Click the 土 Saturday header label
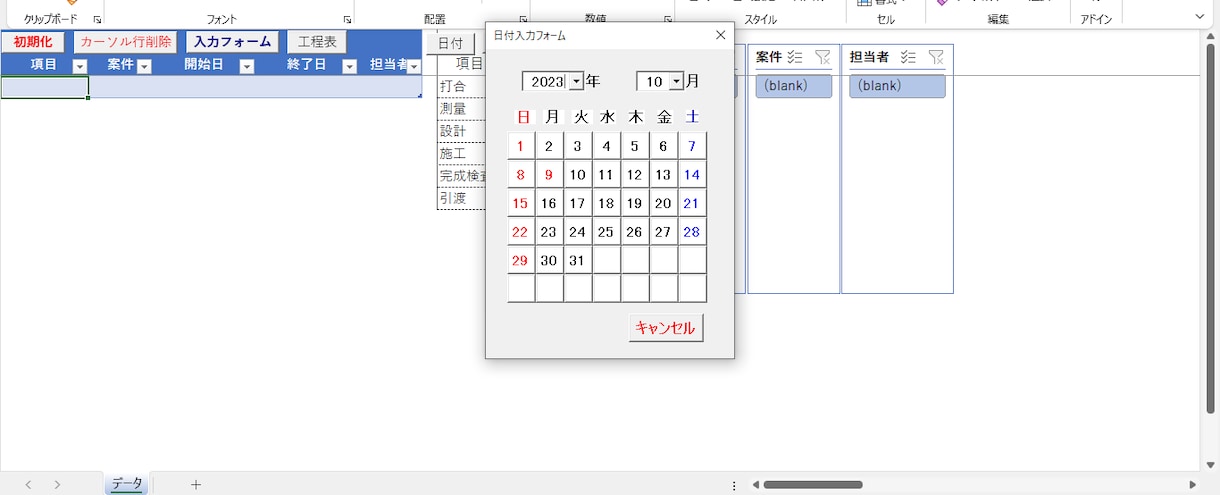This screenshot has height=495, width=1220. (x=692, y=117)
